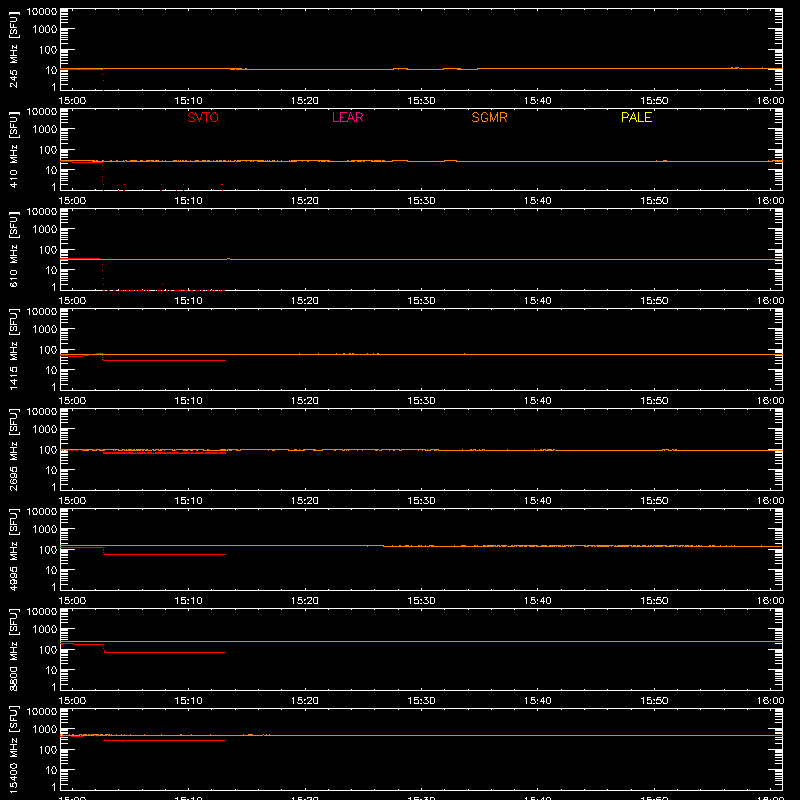Select the 1415 MHz [SFU] axis title
800x800 pixels.
point(13,350)
